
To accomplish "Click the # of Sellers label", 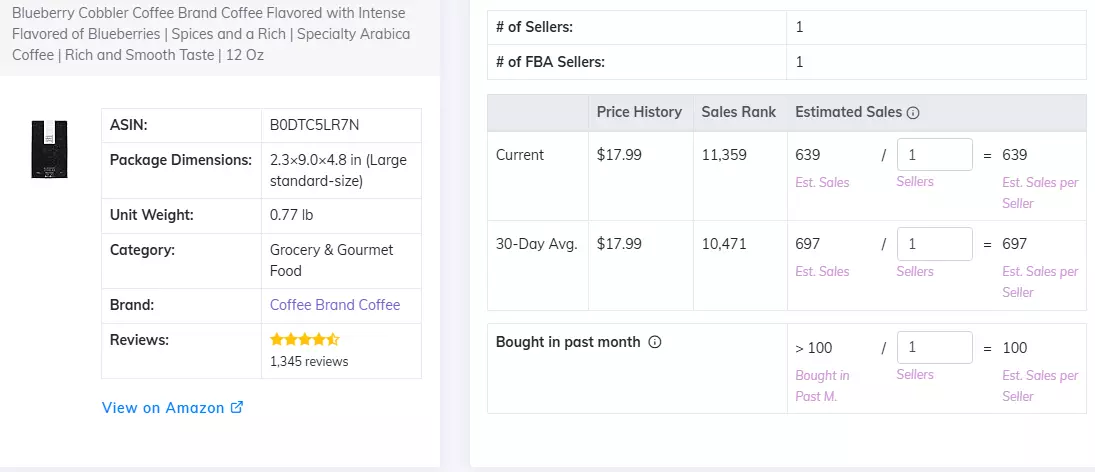I will pos(534,27).
